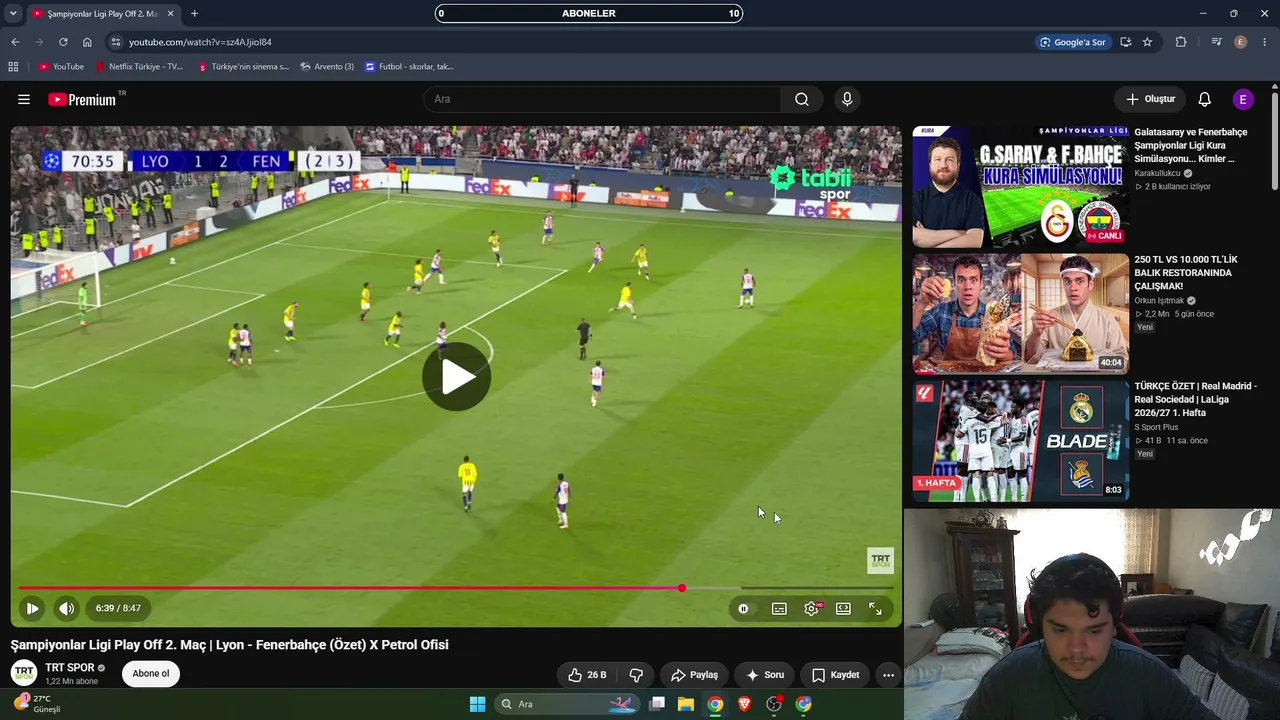Dislike the video
Viewport: 1280px width, 720px height.
pyautogui.click(x=636, y=675)
